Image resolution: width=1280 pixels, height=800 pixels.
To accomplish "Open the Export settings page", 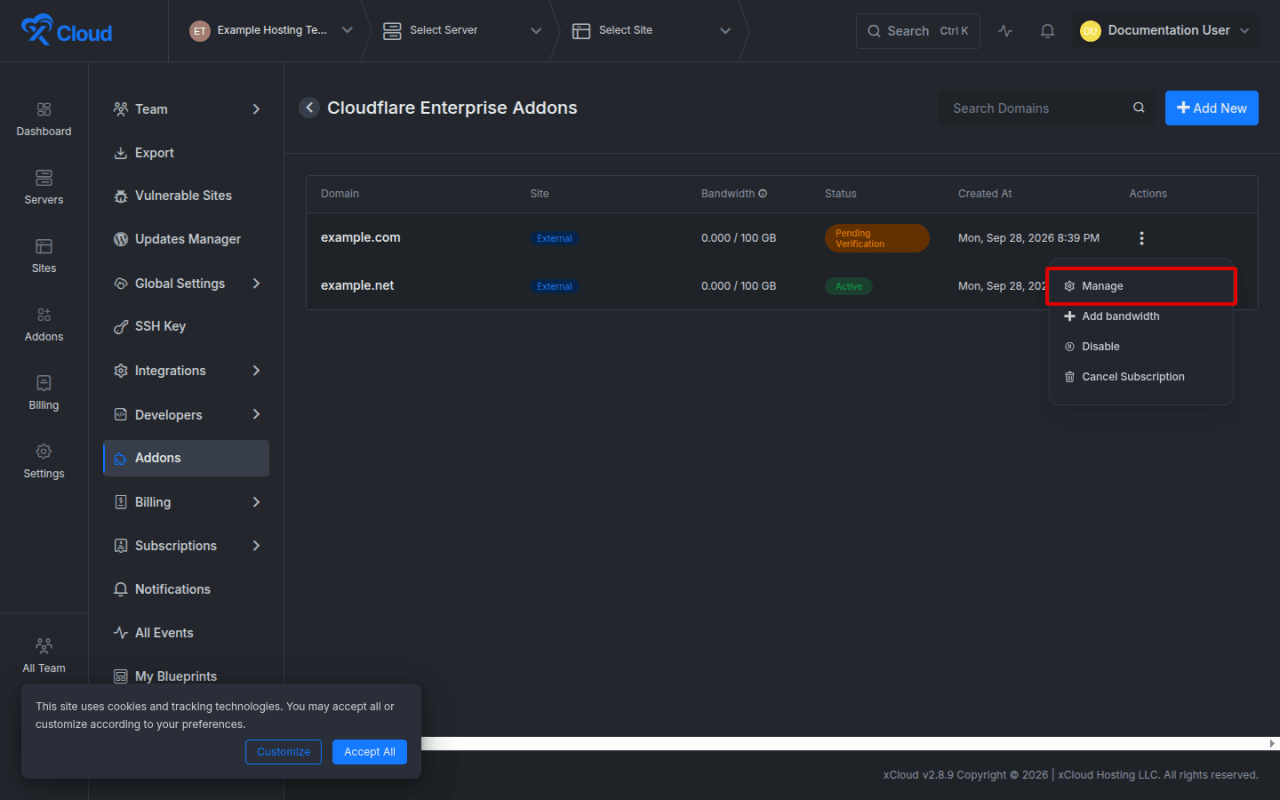I will (x=186, y=153).
